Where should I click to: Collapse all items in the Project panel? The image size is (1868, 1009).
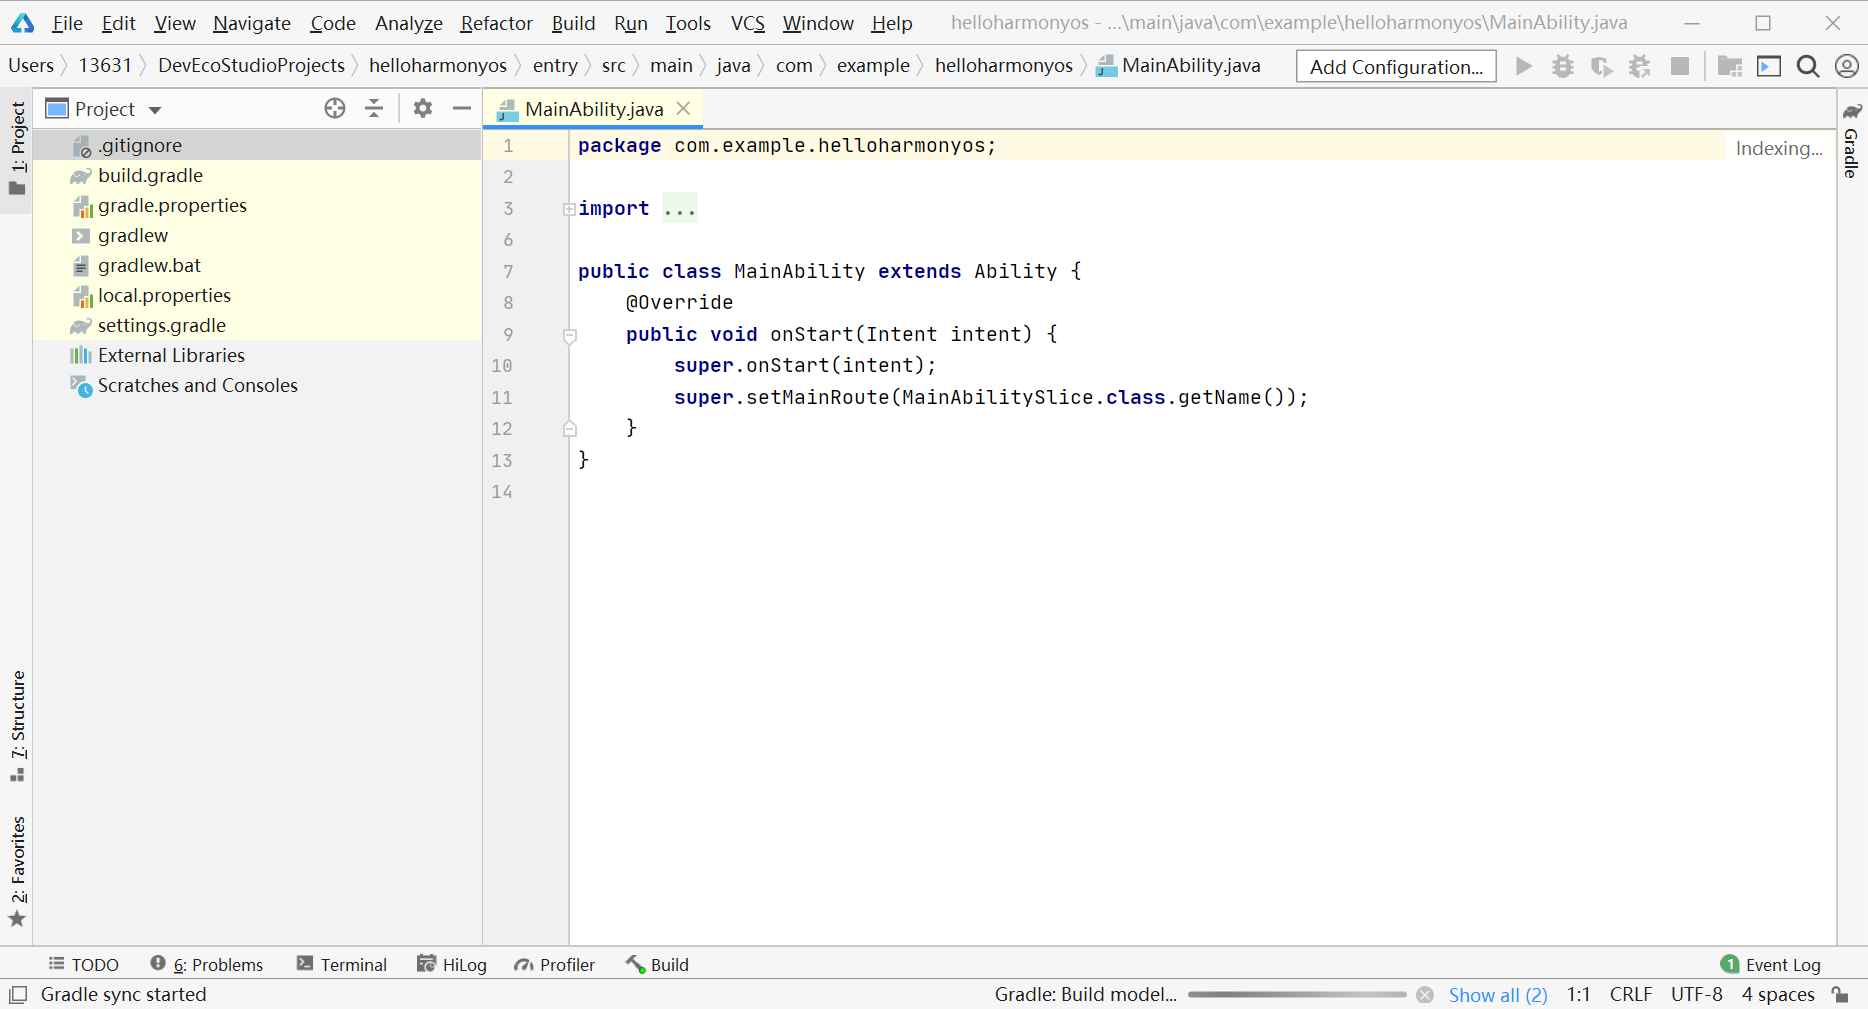pyautogui.click(x=374, y=109)
